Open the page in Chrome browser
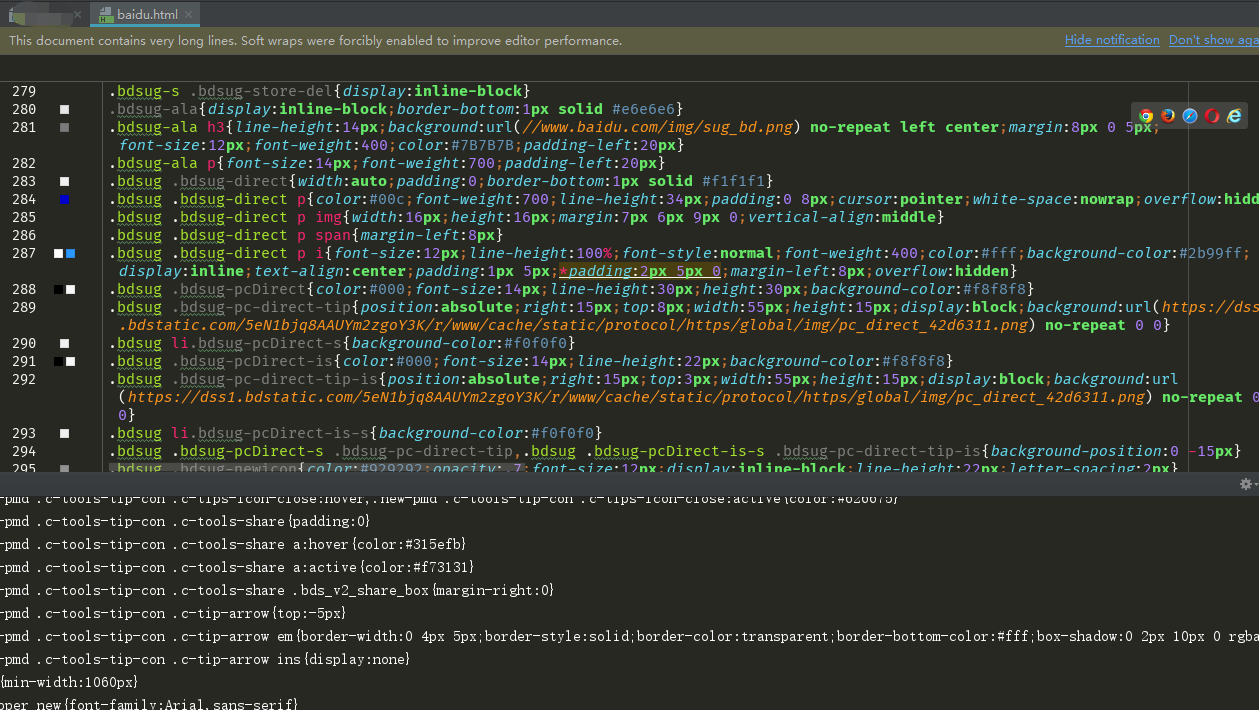The height and width of the screenshot is (710, 1259). (1146, 116)
